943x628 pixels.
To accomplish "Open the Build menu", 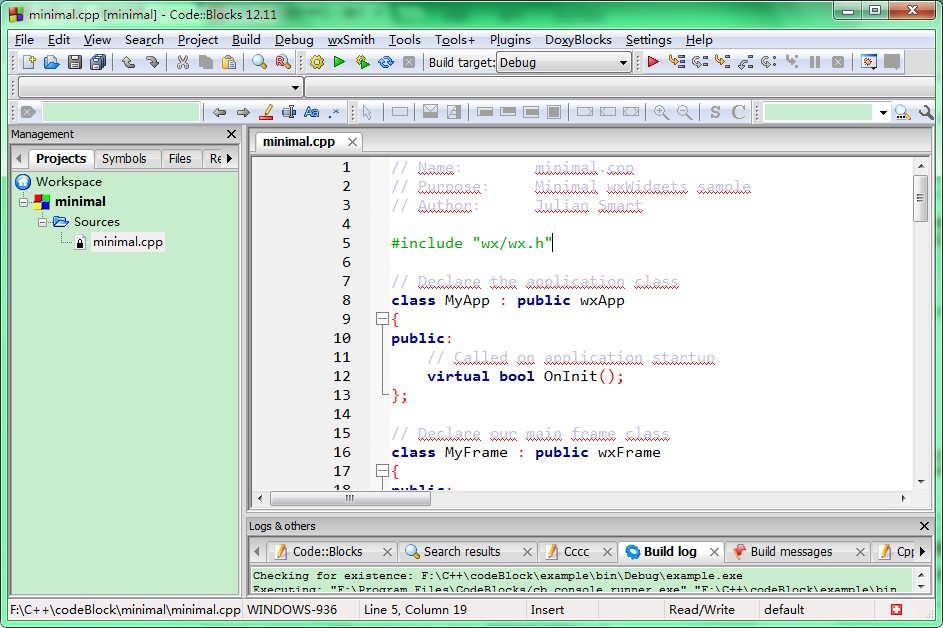I will point(246,40).
